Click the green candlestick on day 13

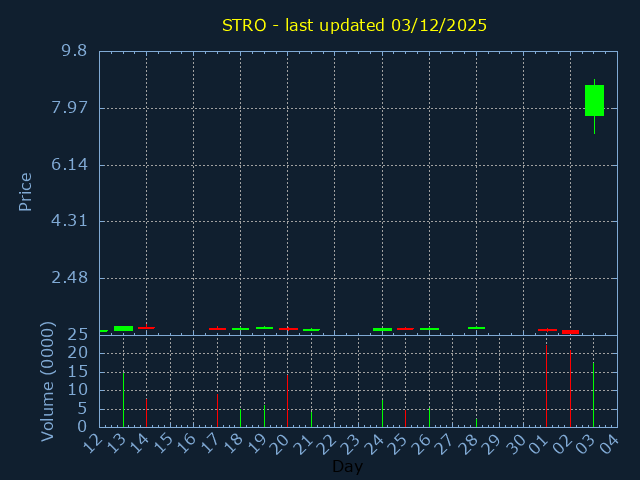coord(123,328)
